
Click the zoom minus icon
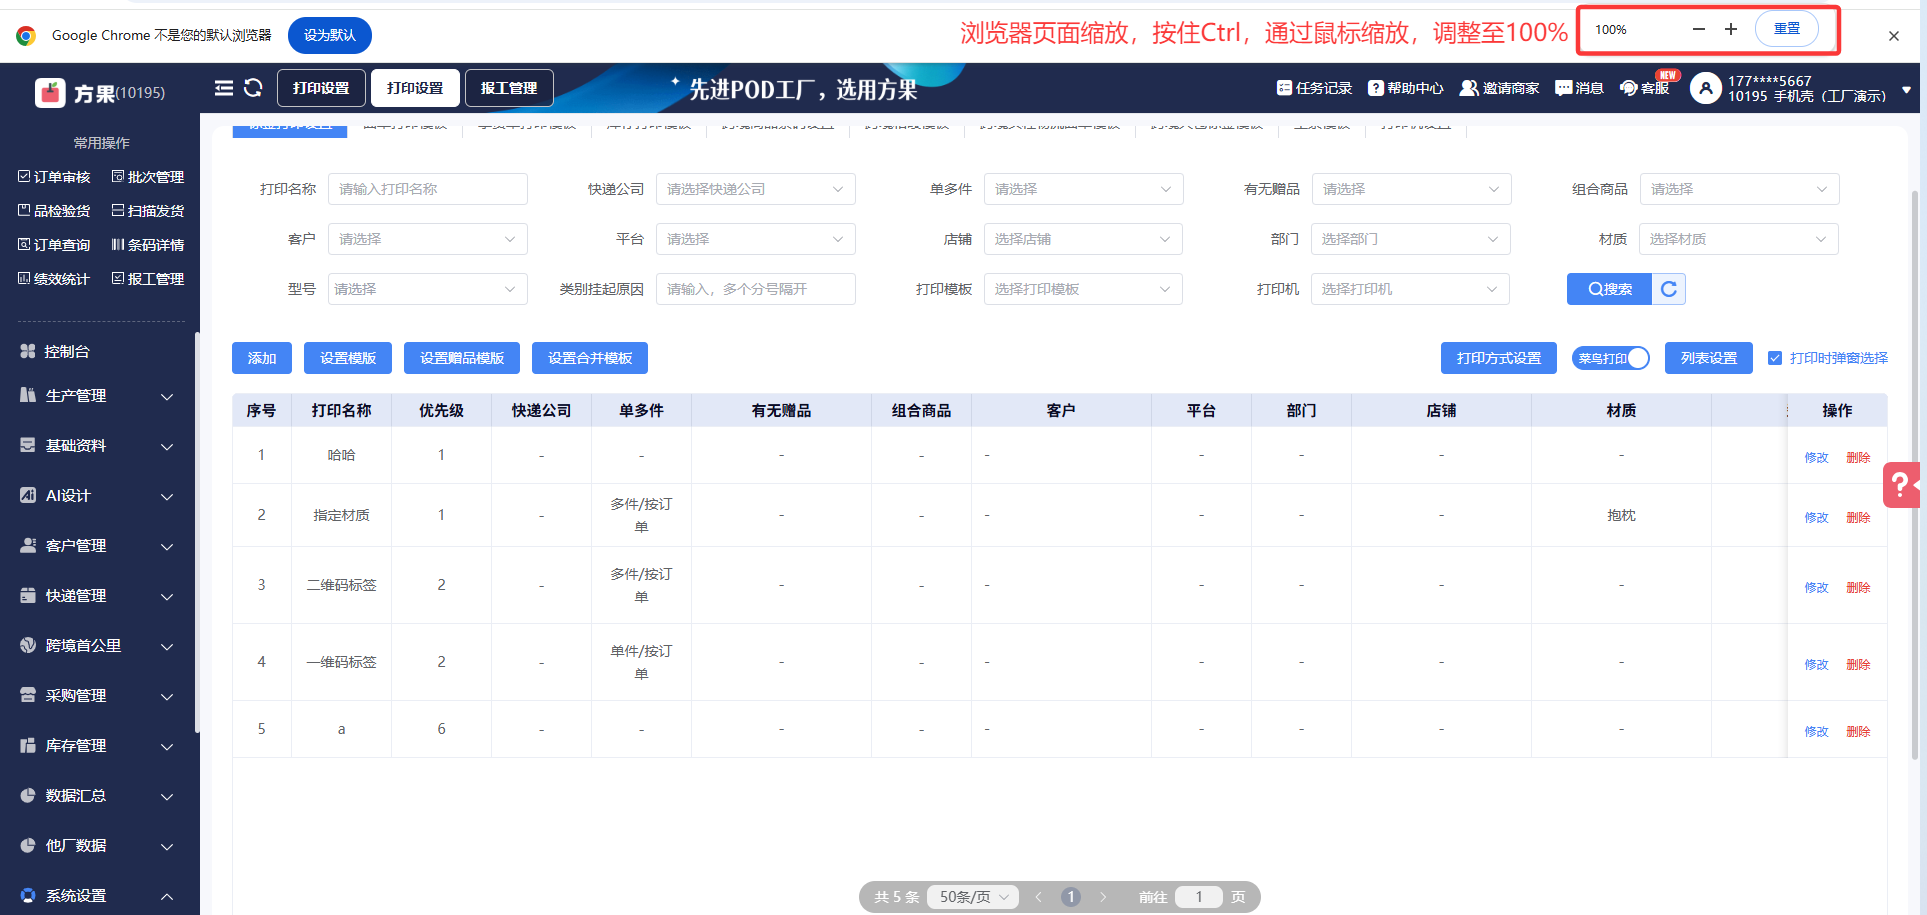point(1698,30)
